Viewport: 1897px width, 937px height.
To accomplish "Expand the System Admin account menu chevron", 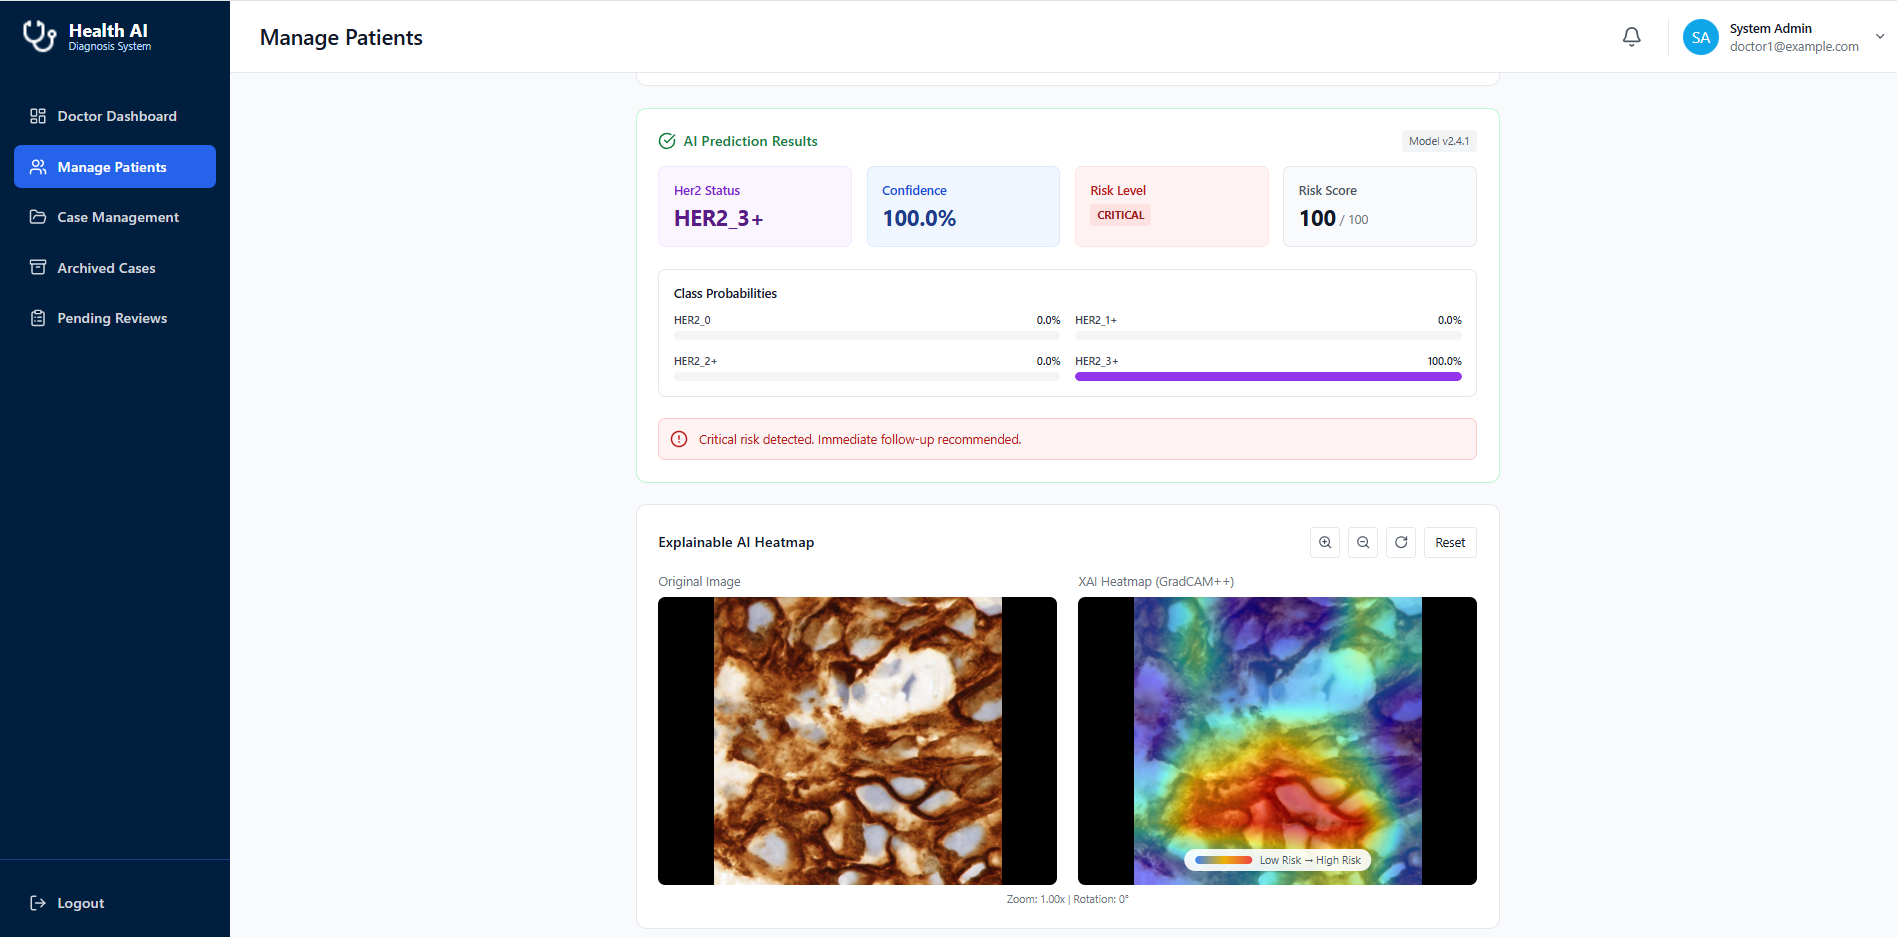I will (x=1879, y=37).
